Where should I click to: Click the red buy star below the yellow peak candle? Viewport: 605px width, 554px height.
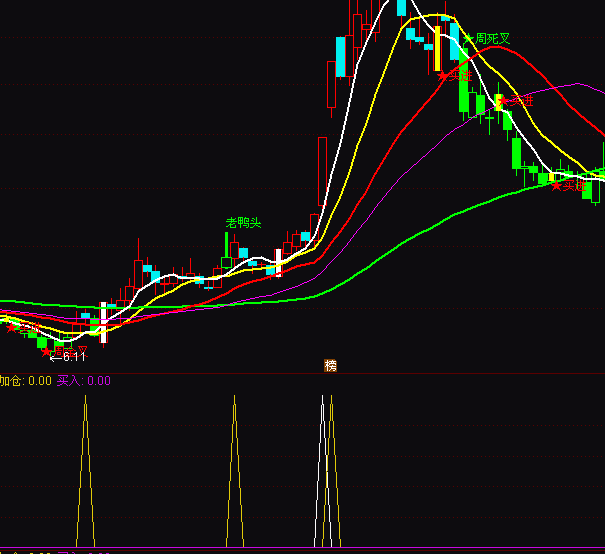tap(443, 75)
